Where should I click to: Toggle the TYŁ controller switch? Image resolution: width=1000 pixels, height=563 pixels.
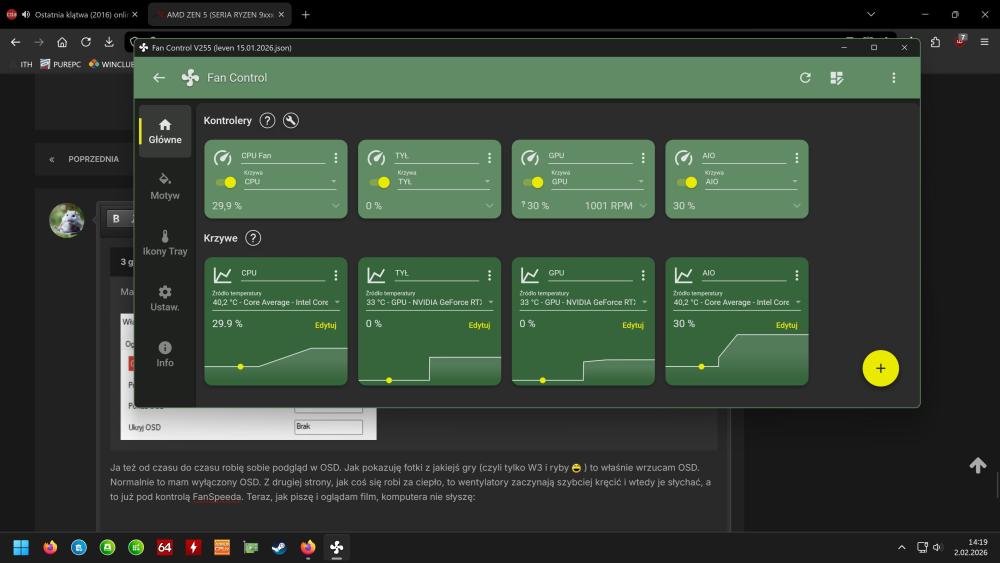(x=379, y=182)
